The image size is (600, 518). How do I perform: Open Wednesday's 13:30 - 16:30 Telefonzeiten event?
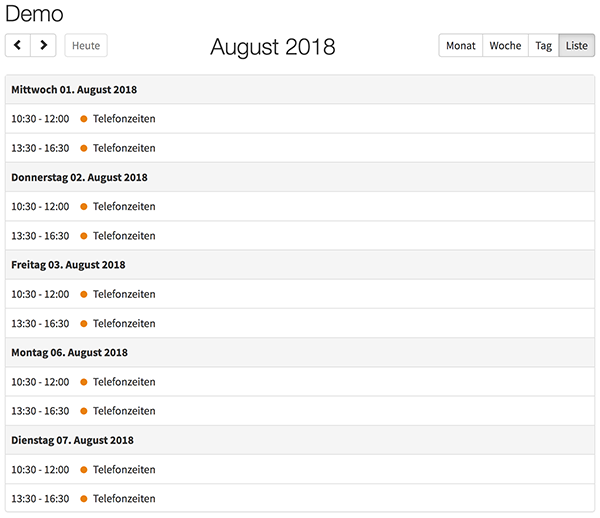coord(300,148)
